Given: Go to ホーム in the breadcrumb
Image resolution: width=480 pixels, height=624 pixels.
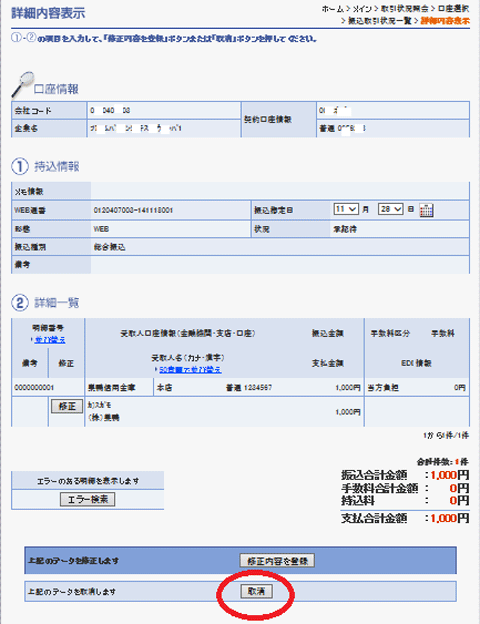Looking at the screenshot, I should click(x=332, y=9).
